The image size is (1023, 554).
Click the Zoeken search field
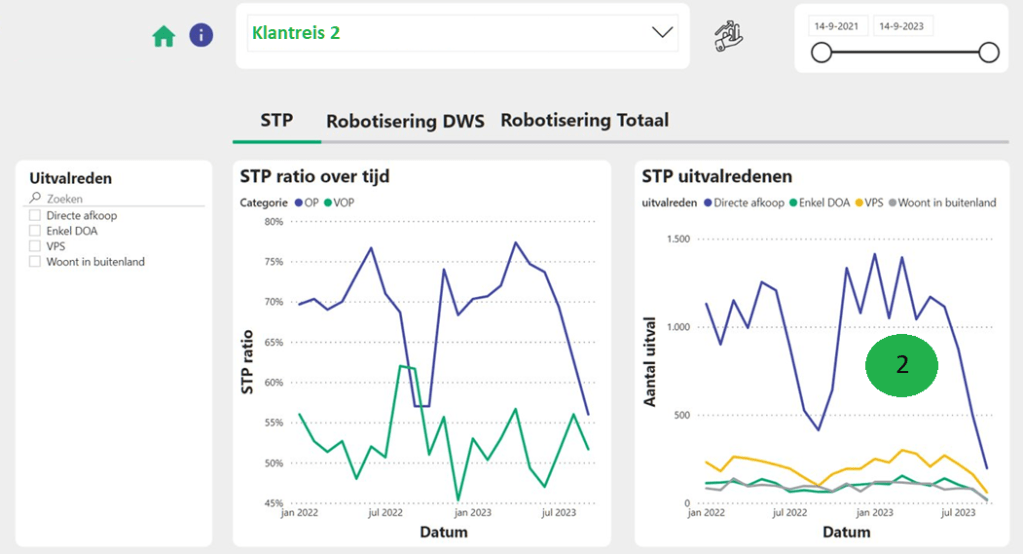(120, 199)
